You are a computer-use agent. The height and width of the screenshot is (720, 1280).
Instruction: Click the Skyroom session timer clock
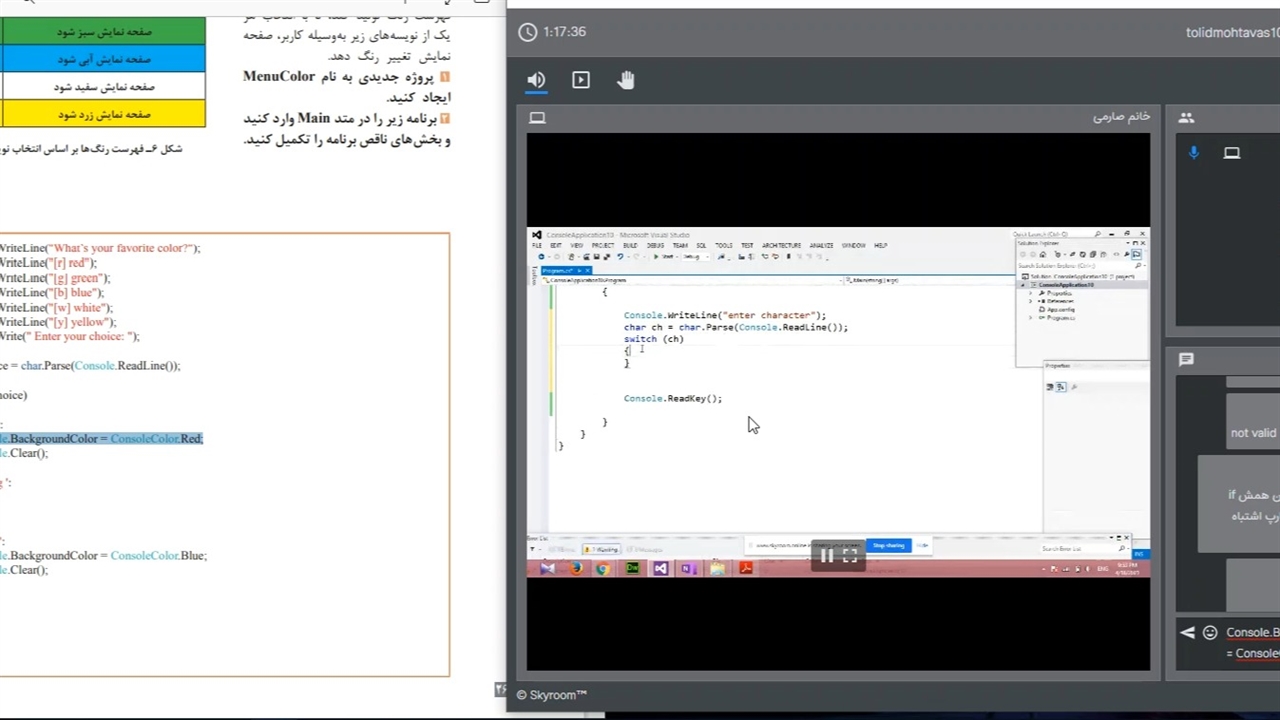(528, 32)
